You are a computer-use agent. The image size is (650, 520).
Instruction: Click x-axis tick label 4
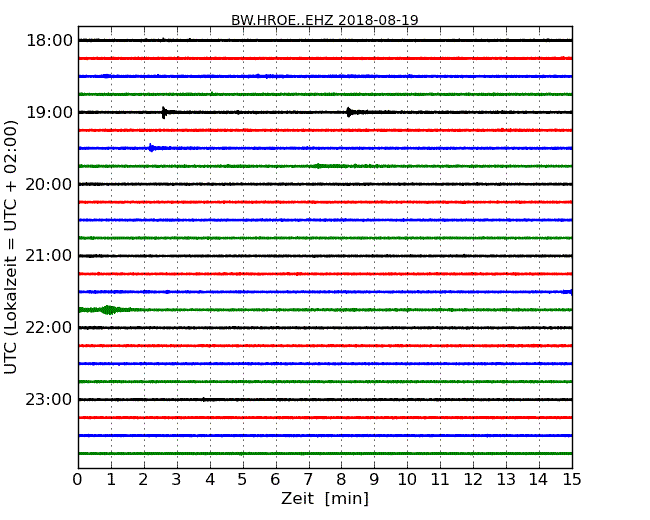tap(210, 480)
